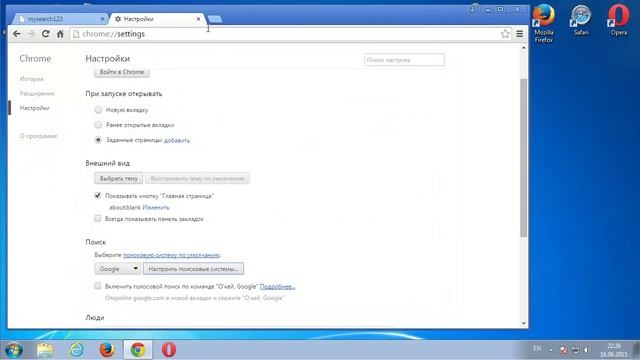
Task: Enable Всегда показывать панель закладок checkbox
Action: tap(98, 219)
